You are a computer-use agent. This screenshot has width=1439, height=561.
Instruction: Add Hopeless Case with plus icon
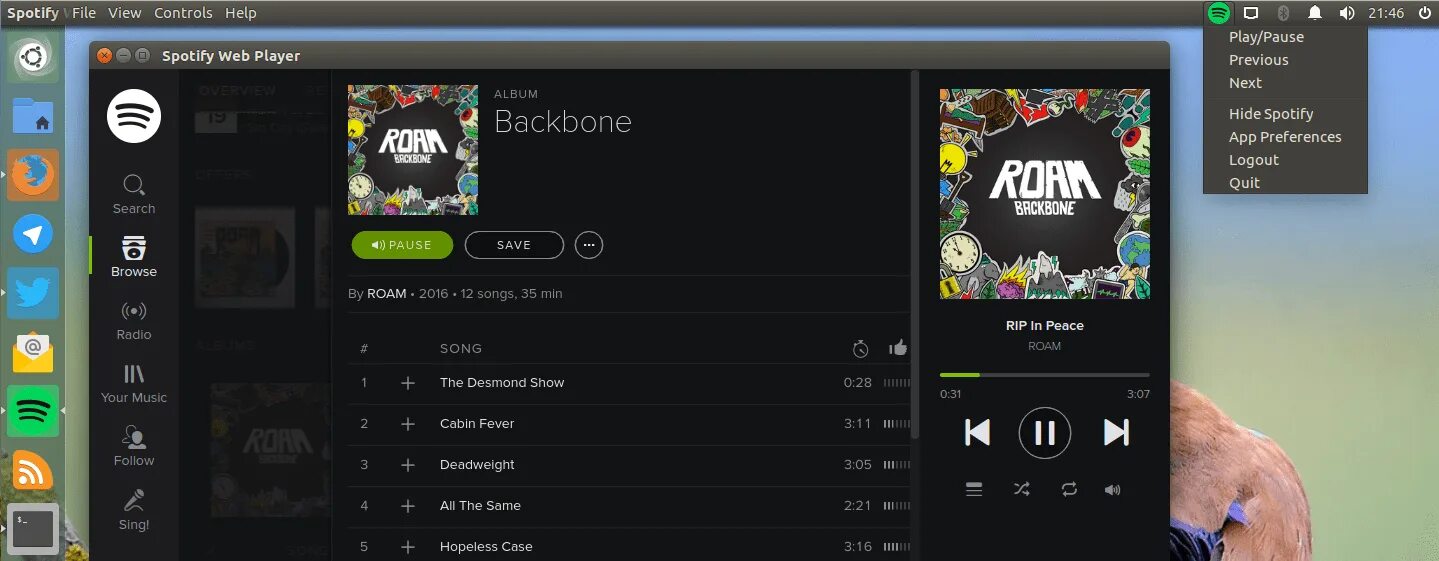click(407, 547)
